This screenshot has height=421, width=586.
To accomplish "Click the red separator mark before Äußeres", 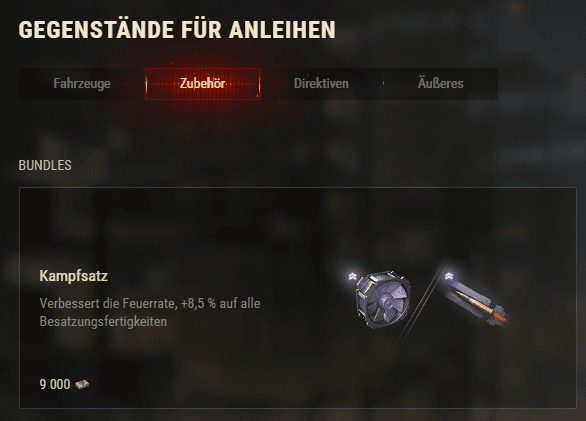I will pos(383,83).
